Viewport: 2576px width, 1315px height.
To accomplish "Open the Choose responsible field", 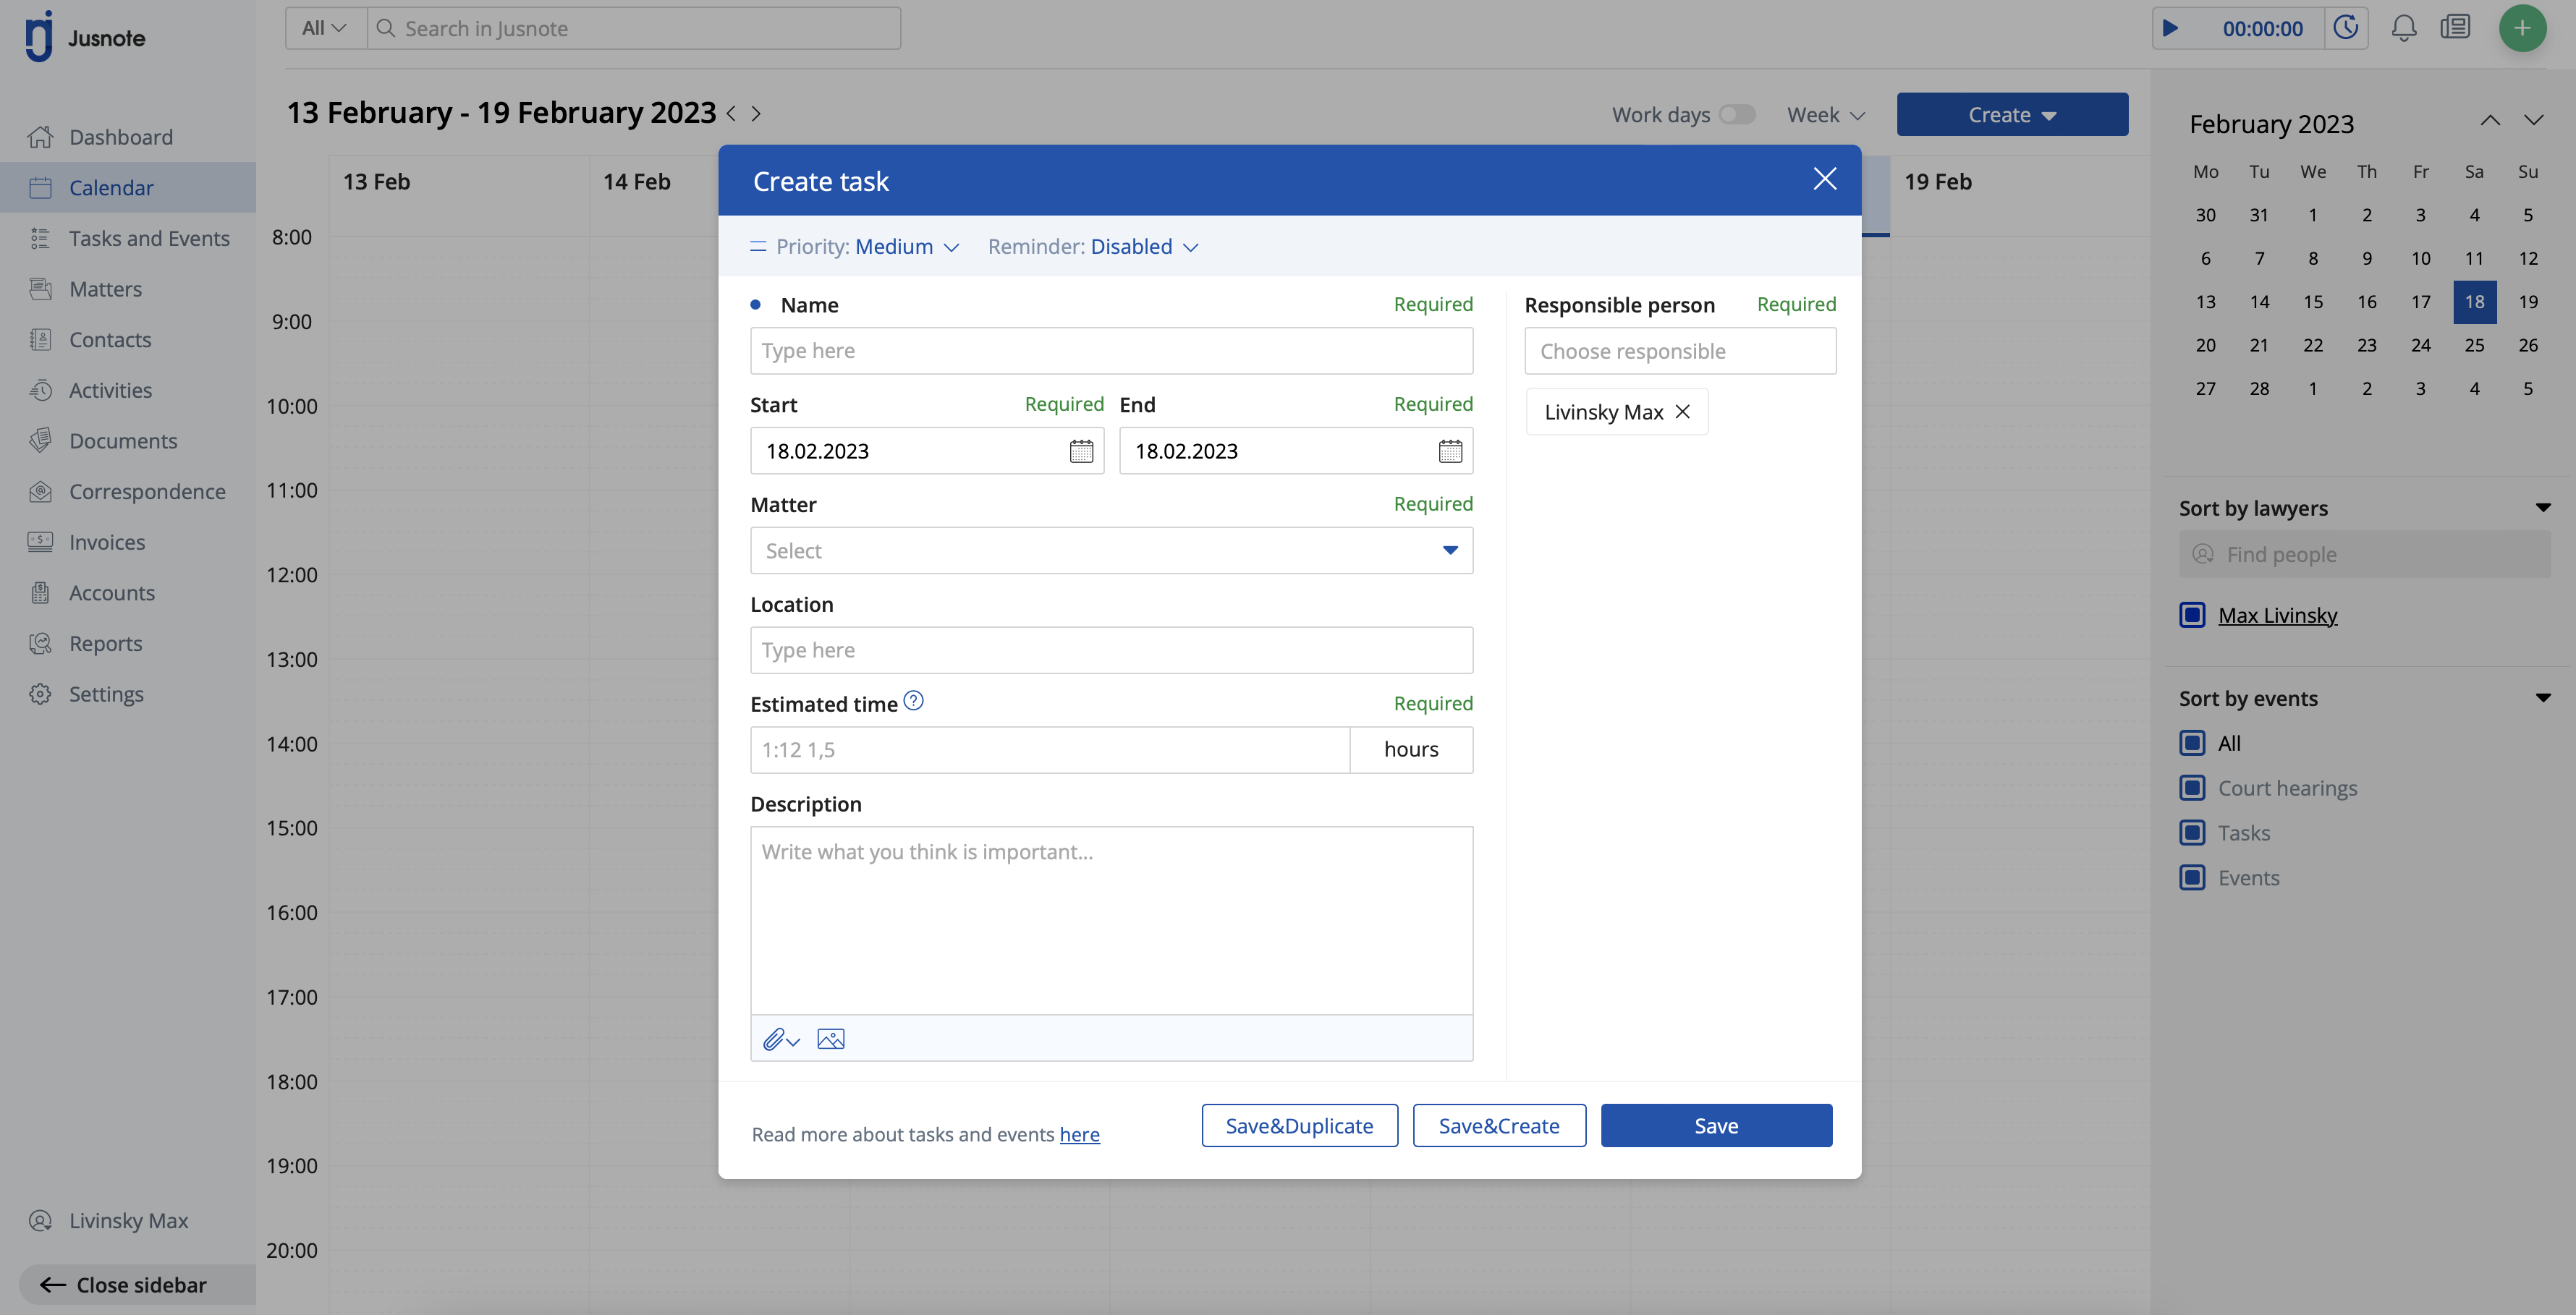I will (x=1680, y=351).
